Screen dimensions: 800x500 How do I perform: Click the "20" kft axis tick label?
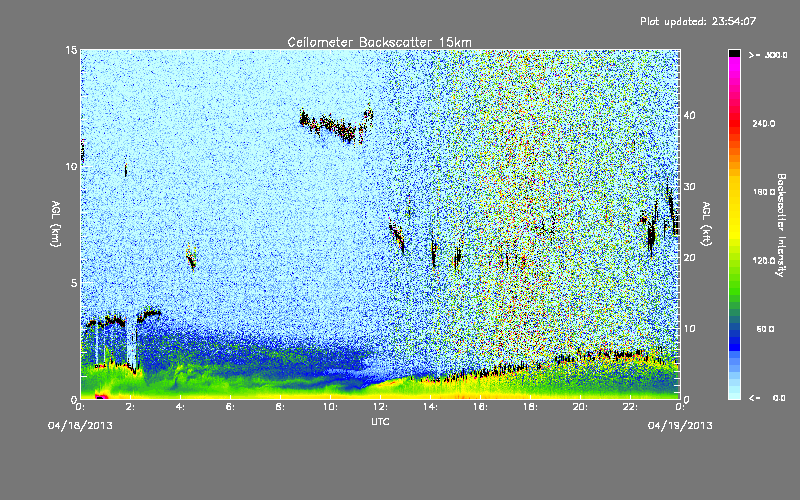tap(689, 258)
